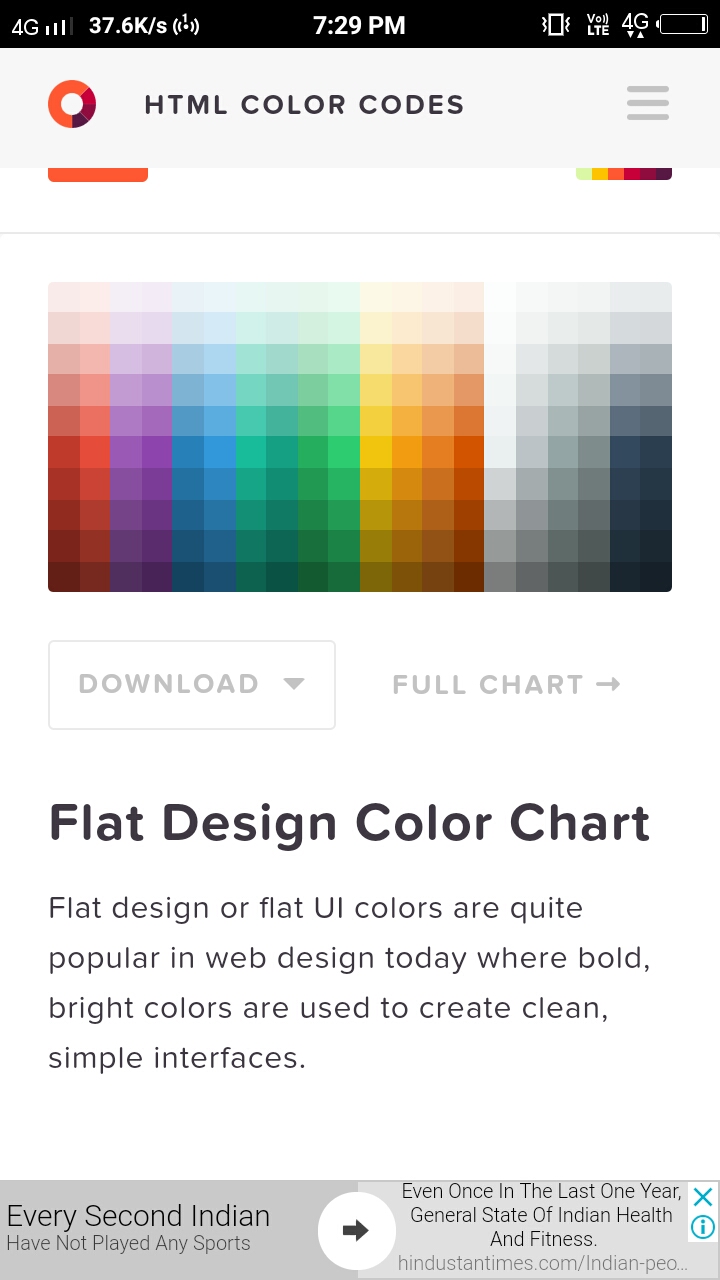Click the 7:29 PM clock in the status bar
Viewport: 720px width, 1280px height.
click(359, 24)
